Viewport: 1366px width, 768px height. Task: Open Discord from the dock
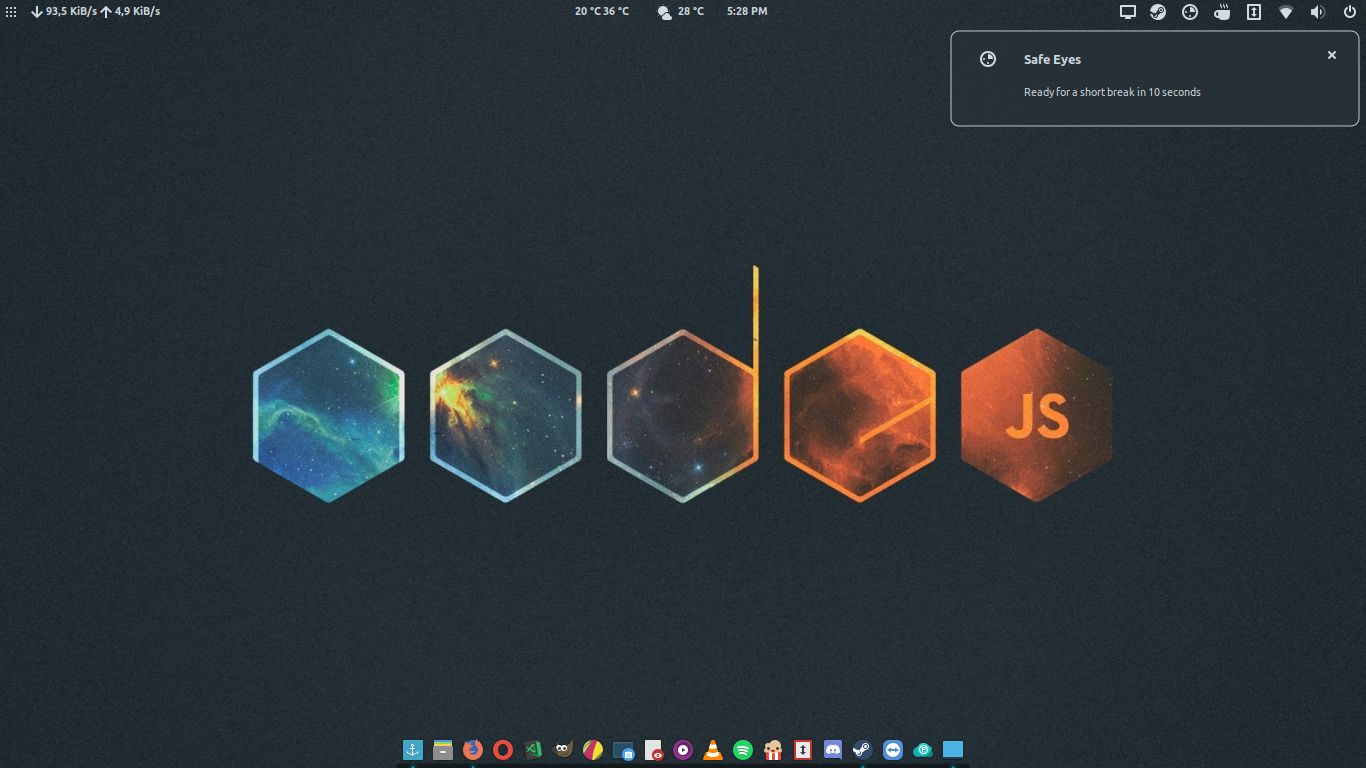[x=831, y=750]
